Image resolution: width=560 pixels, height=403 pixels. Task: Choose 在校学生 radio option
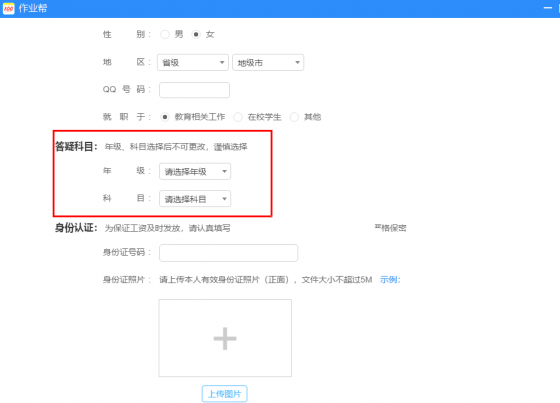(x=238, y=117)
